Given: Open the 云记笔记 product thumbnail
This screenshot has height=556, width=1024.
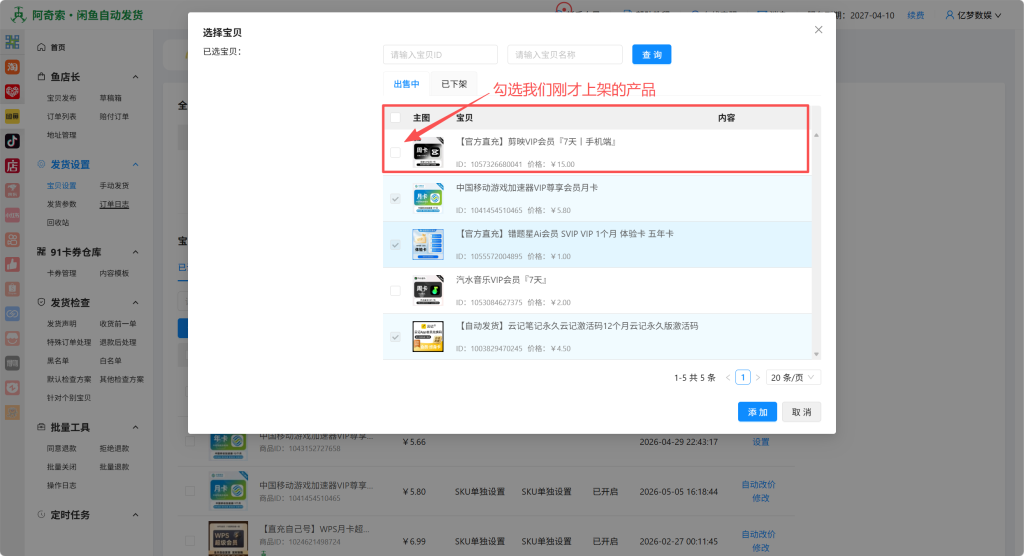Looking at the screenshot, I should pos(428,336).
